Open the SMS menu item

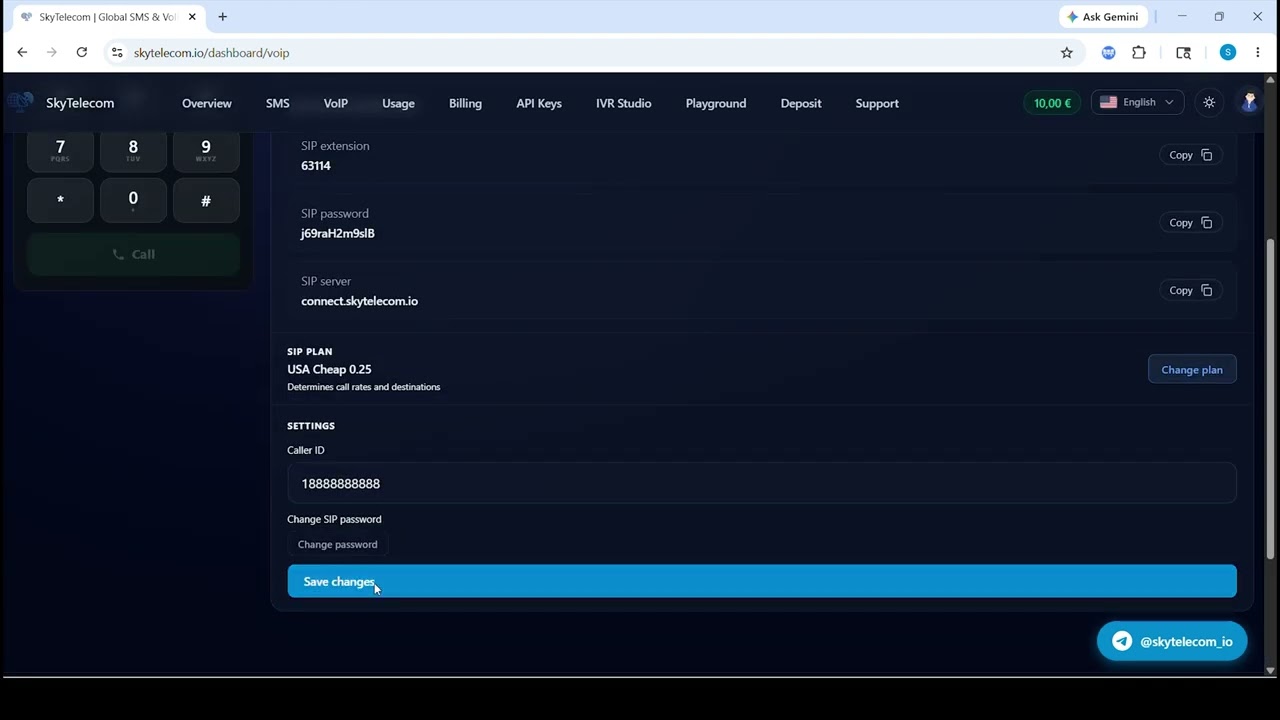278,103
